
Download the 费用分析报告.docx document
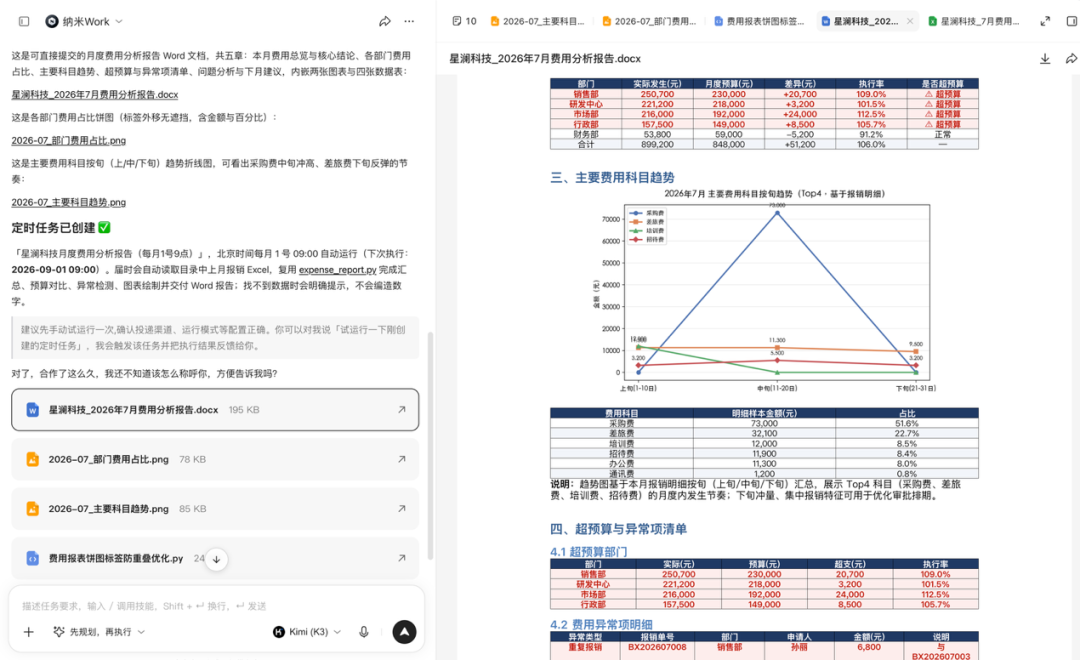pyautogui.click(x=1045, y=59)
